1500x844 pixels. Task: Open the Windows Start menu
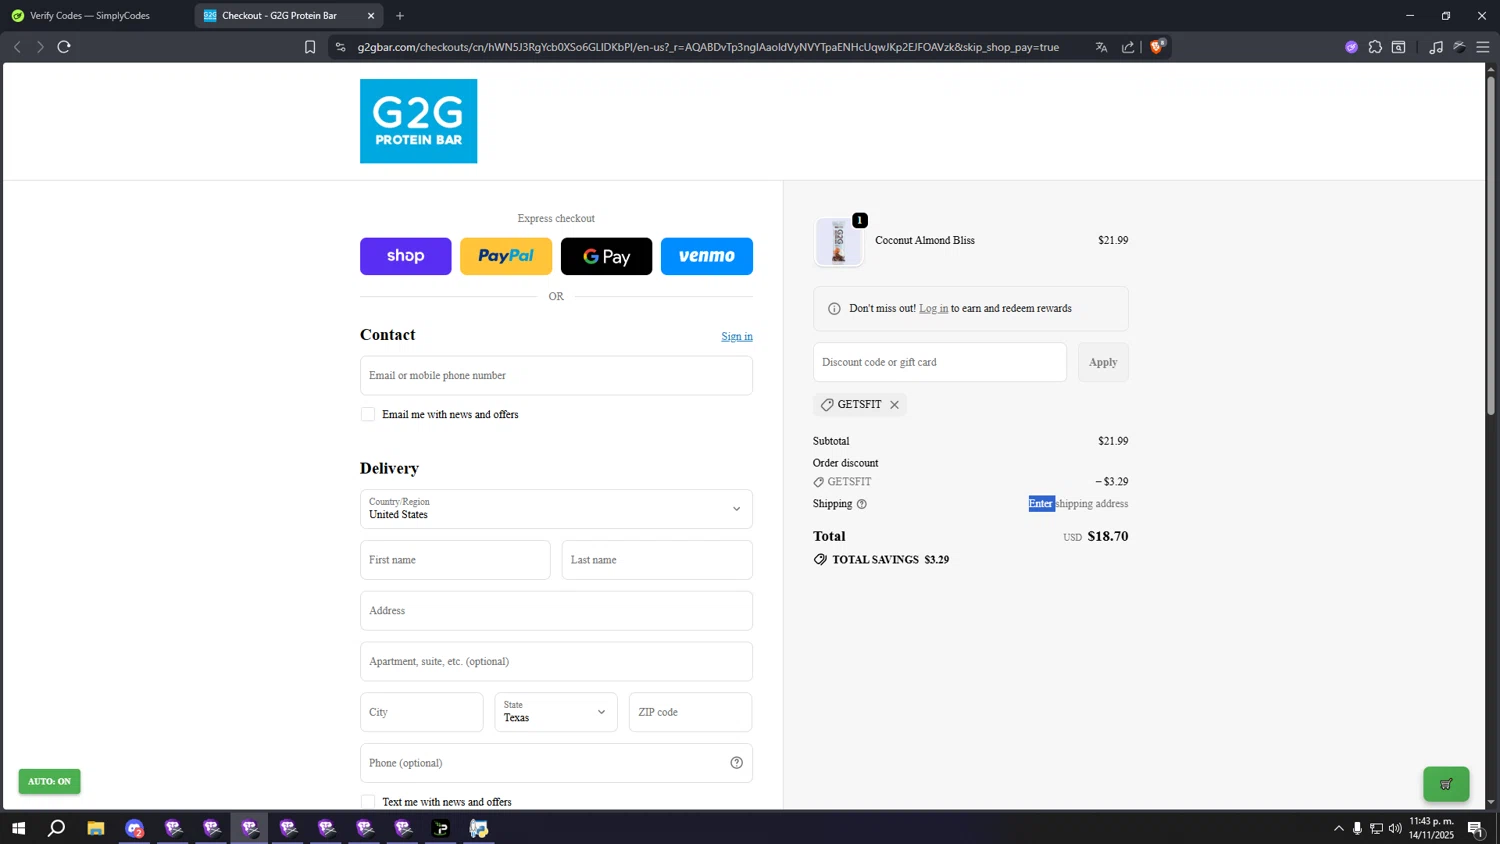18,828
